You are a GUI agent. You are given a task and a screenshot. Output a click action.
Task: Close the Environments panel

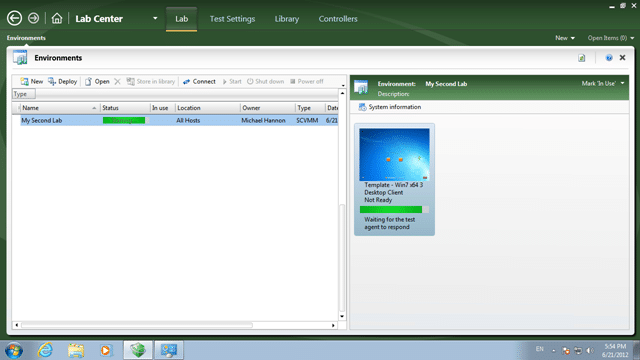tap(622, 58)
